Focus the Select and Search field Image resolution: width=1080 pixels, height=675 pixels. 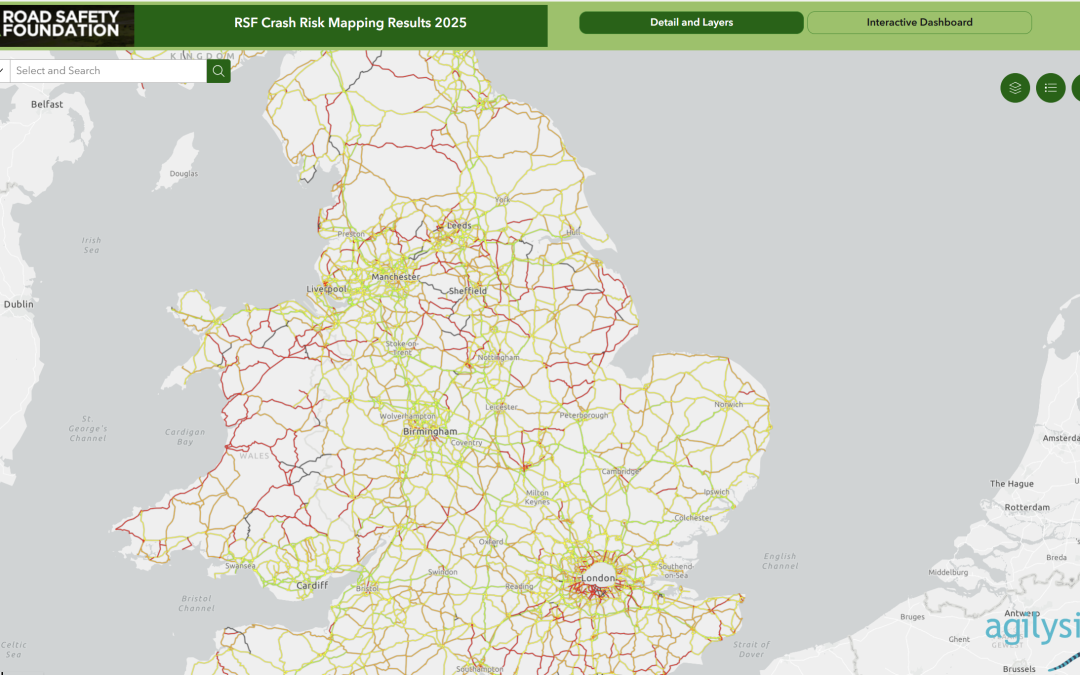coord(108,71)
